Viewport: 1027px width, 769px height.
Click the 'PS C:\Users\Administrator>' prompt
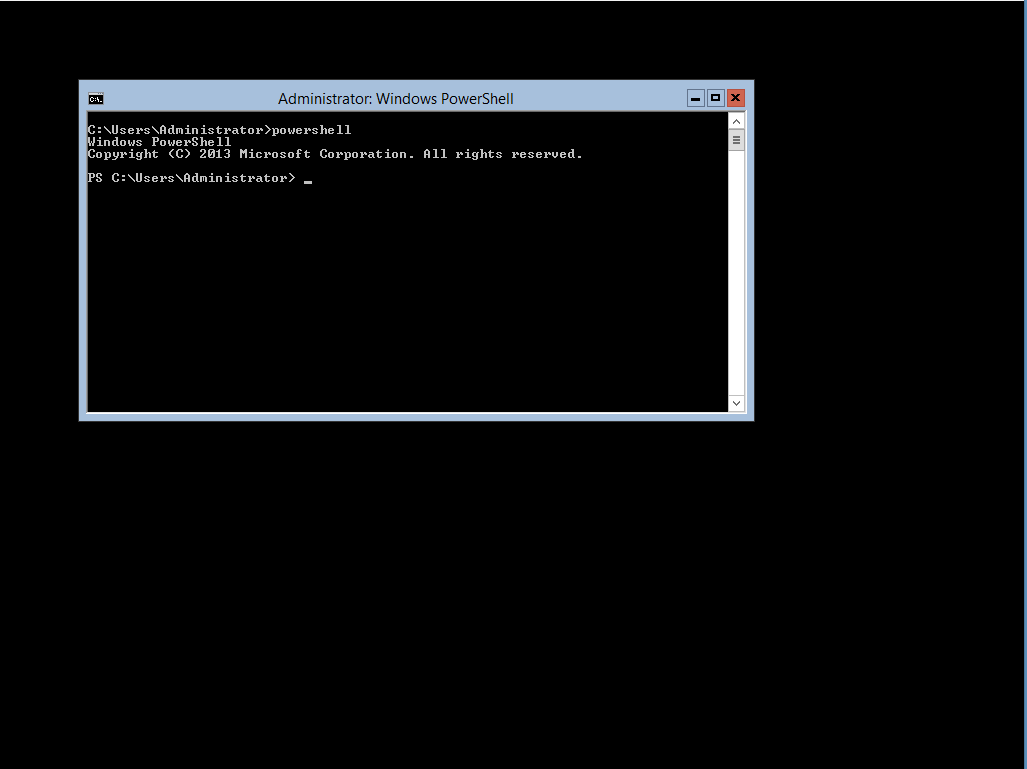point(191,178)
